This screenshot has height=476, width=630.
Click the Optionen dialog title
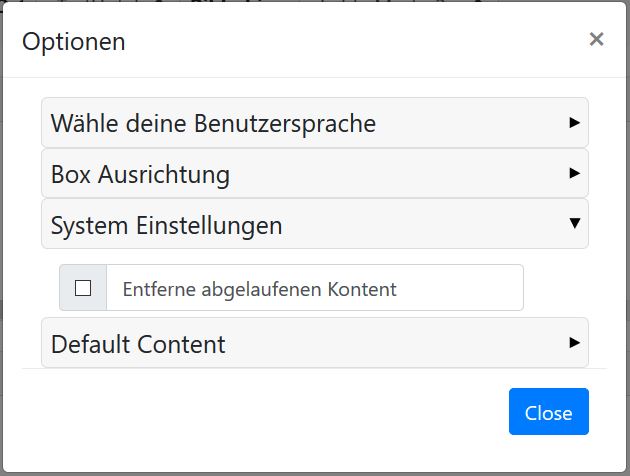pos(74,41)
